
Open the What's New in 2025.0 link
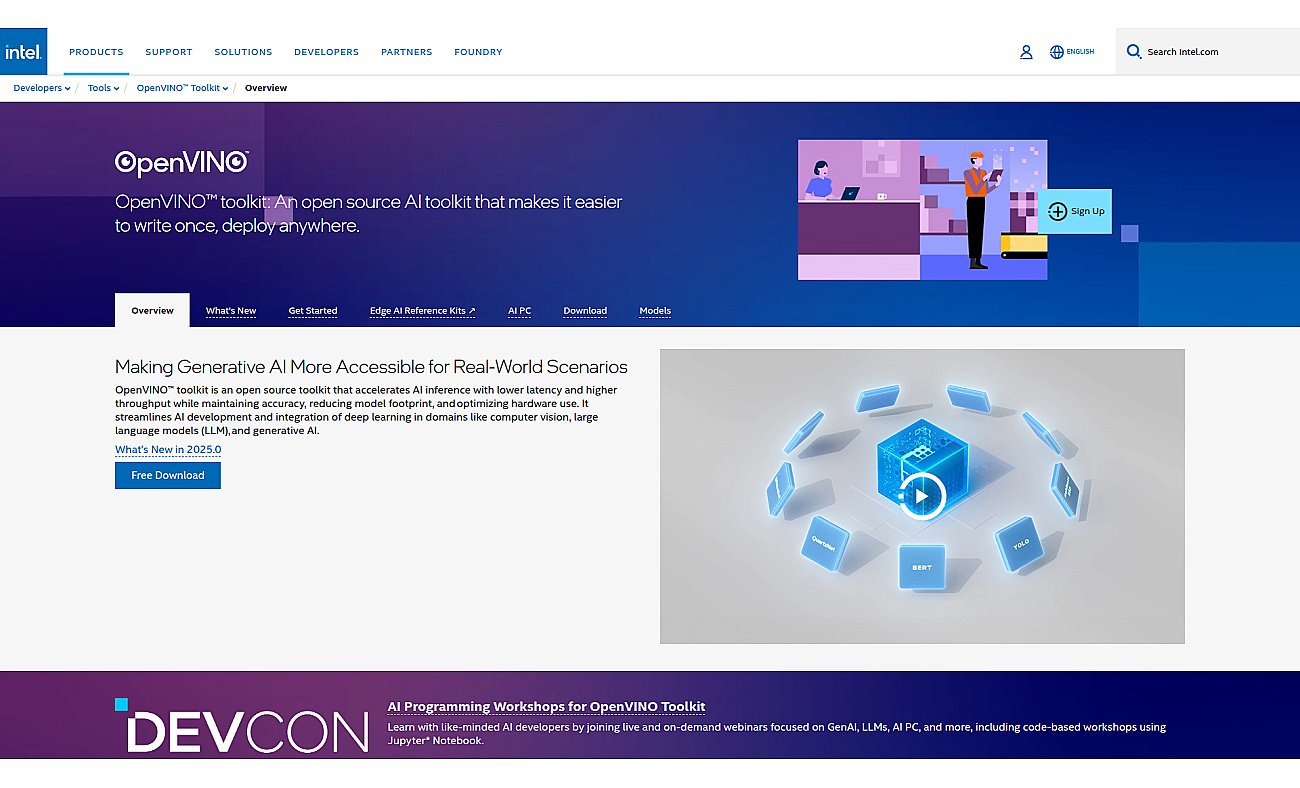168,450
